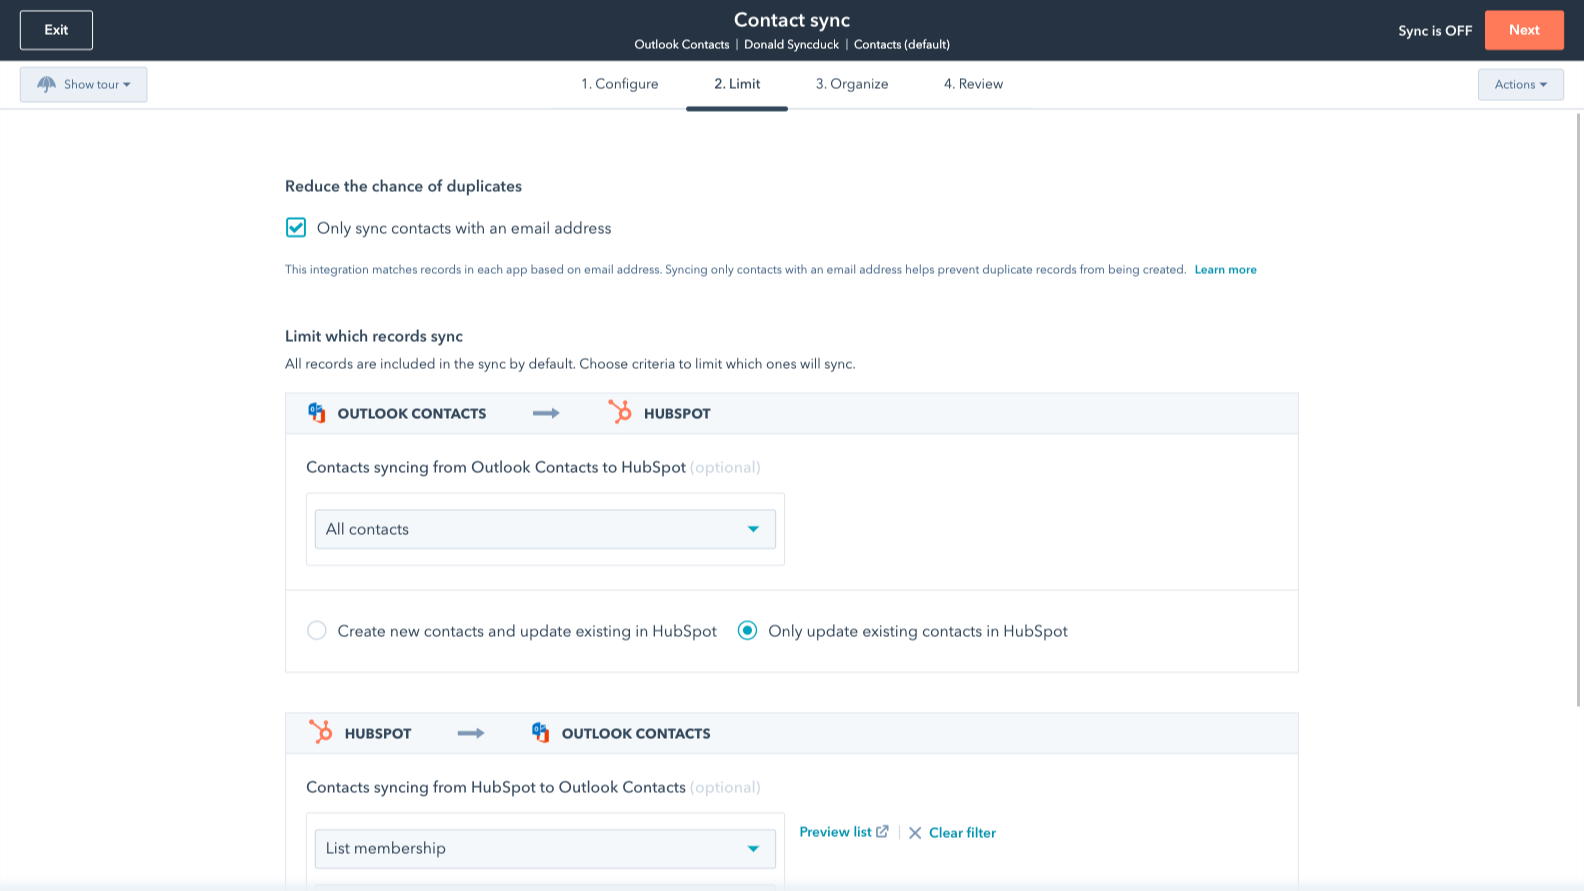Go to the 3. Organize tab

[852, 84]
